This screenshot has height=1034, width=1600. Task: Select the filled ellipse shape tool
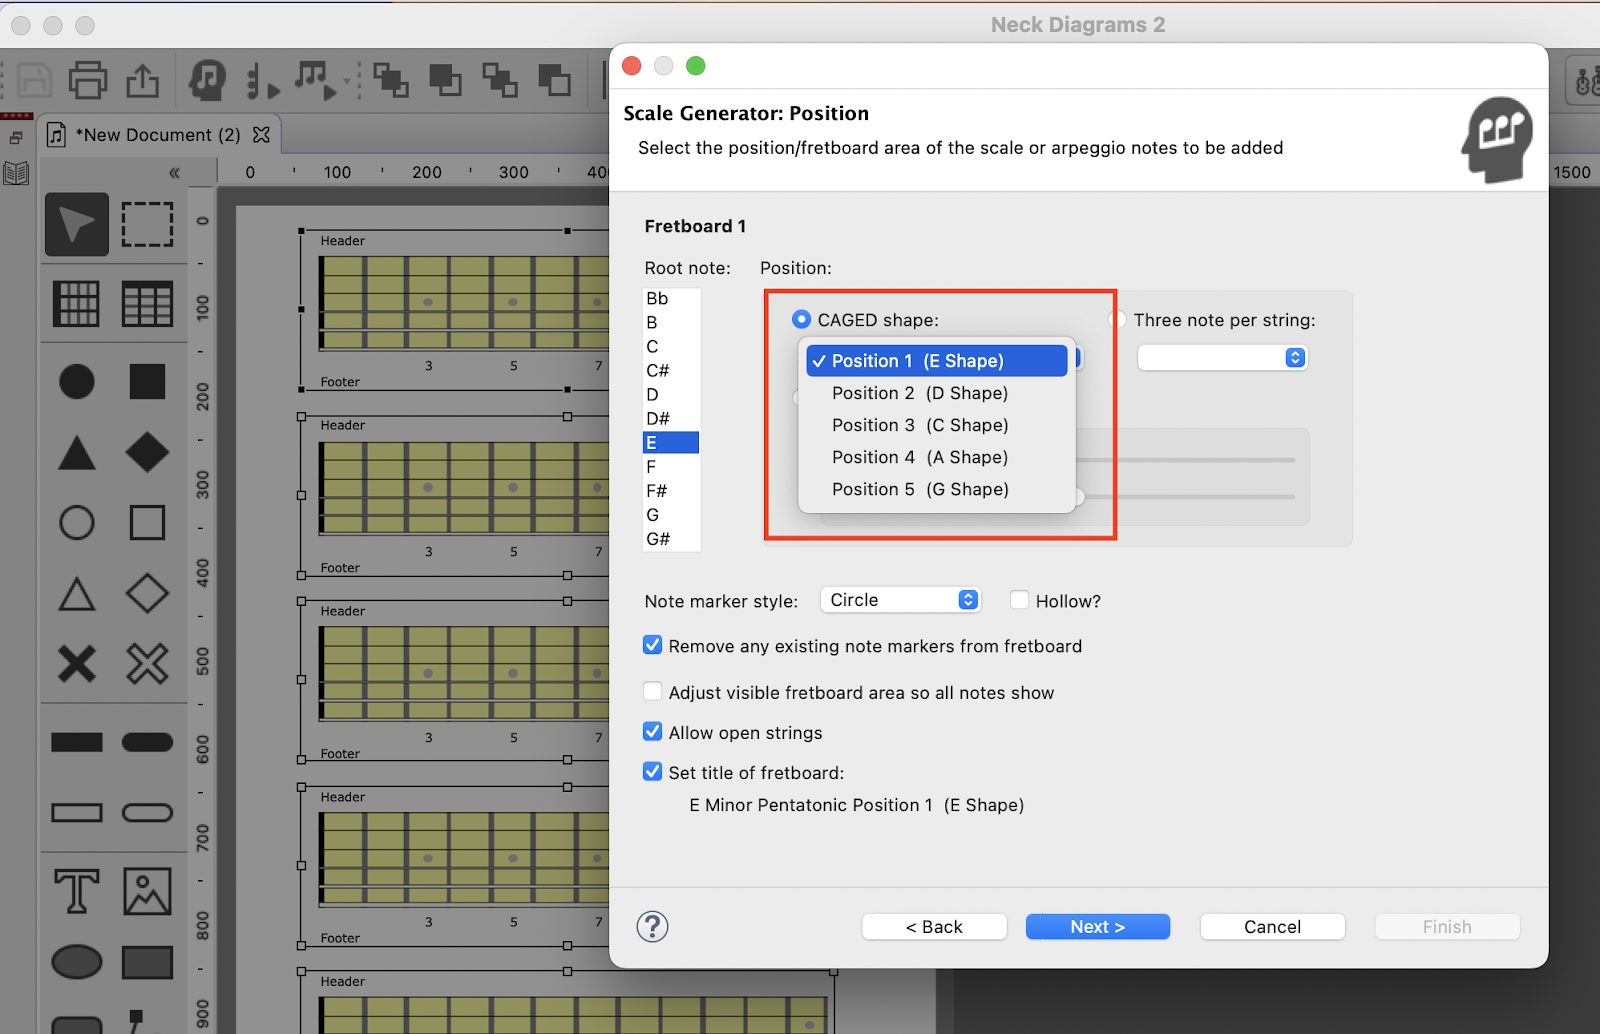pos(77,962)
